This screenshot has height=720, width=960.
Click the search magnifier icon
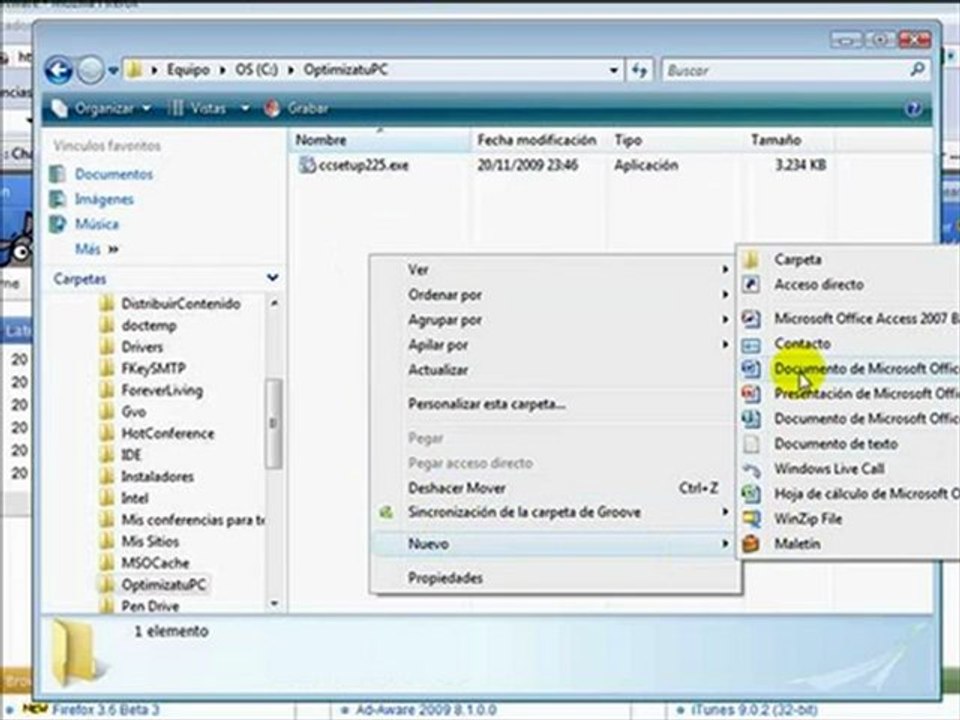click(917, 70)
